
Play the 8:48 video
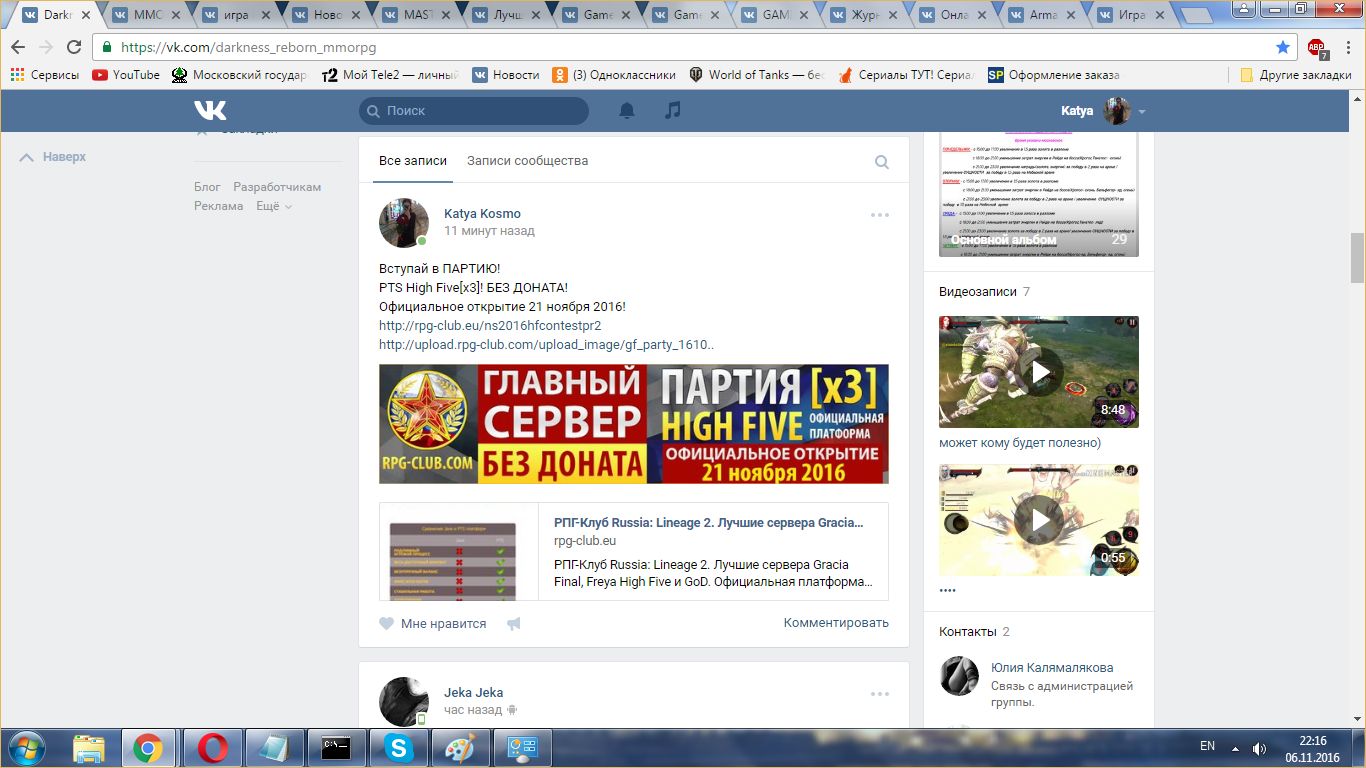point(1039,372)
